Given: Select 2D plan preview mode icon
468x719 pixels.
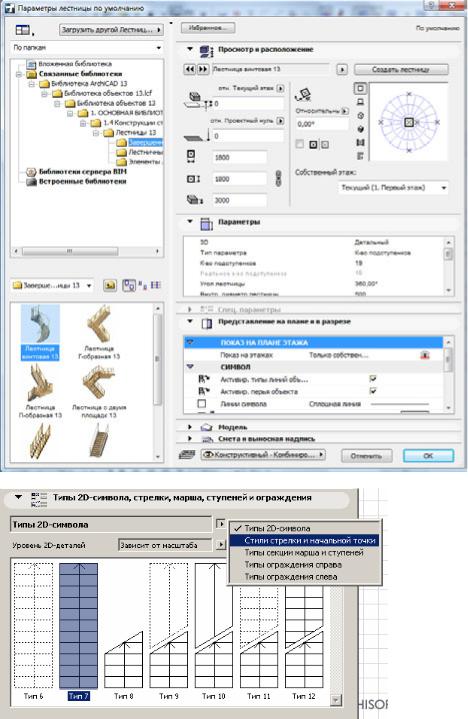Looking at the screenshot, I should 360,88.
